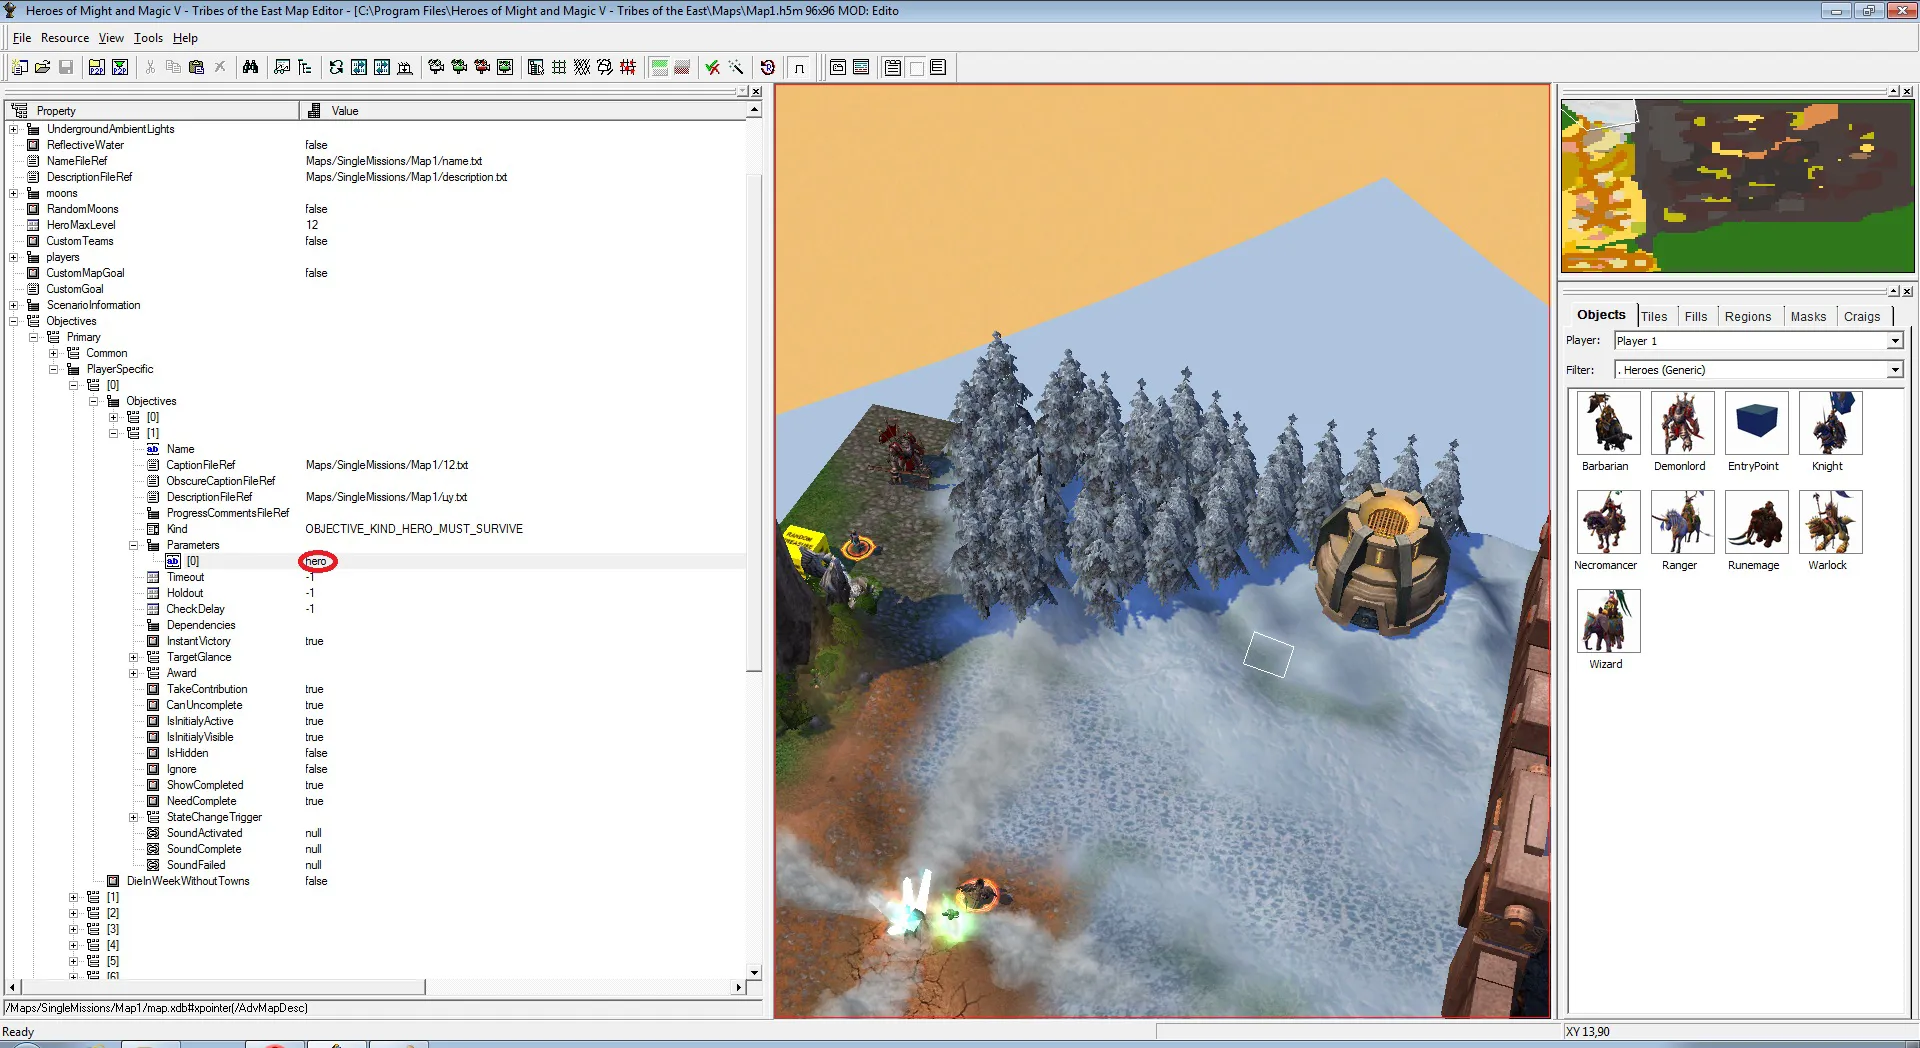Screen dimensions: 1920x1048
Task: Click the red circled R icon
Action: pos(767,67)
